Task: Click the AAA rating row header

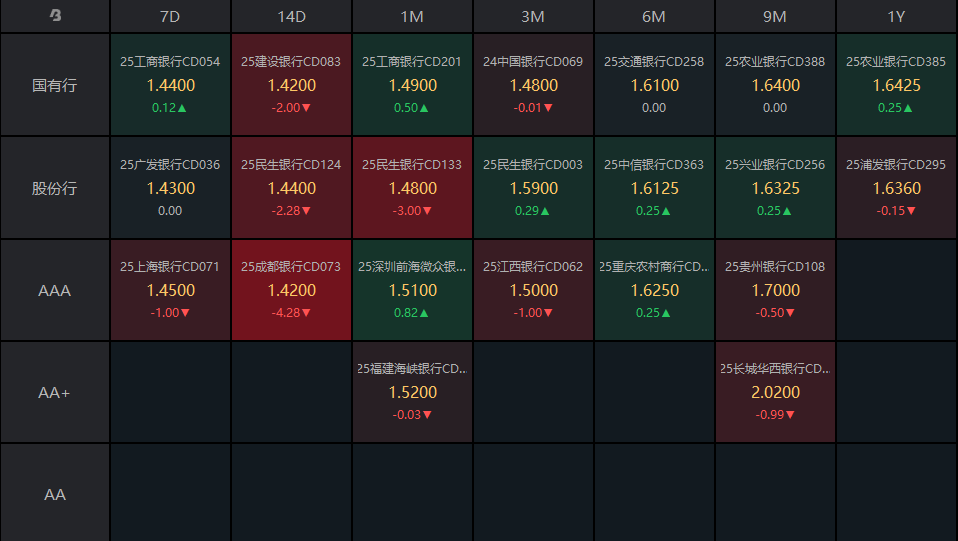Action: [x=55, y=290]
